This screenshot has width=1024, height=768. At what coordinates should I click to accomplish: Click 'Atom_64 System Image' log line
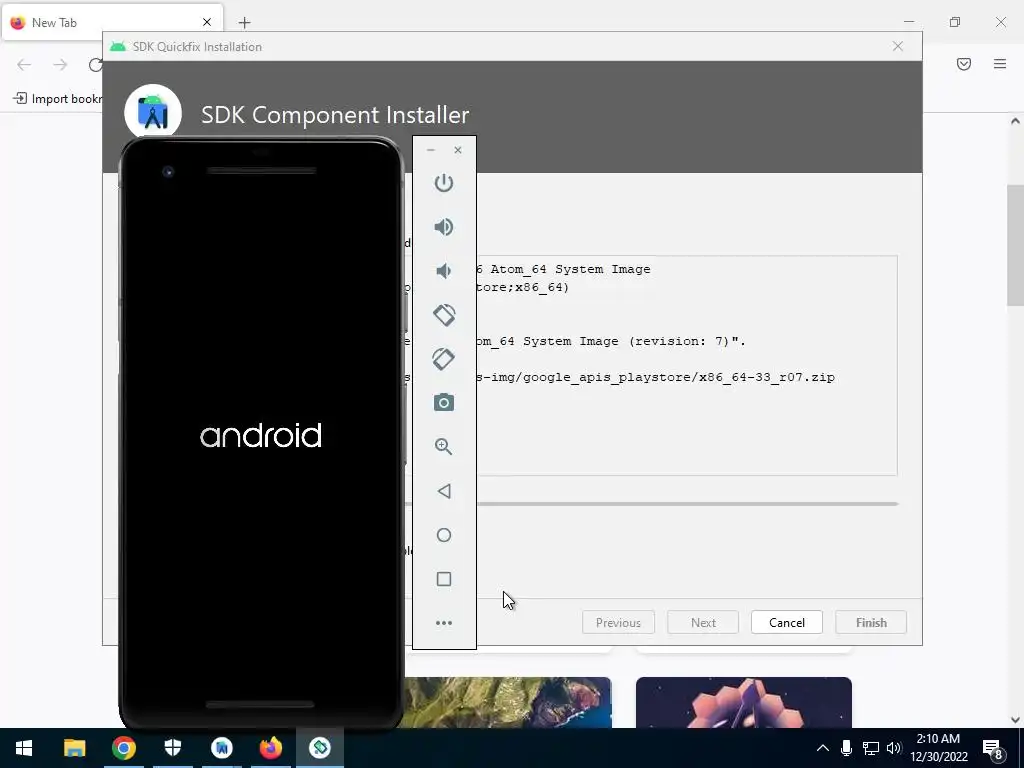point(570,269)
